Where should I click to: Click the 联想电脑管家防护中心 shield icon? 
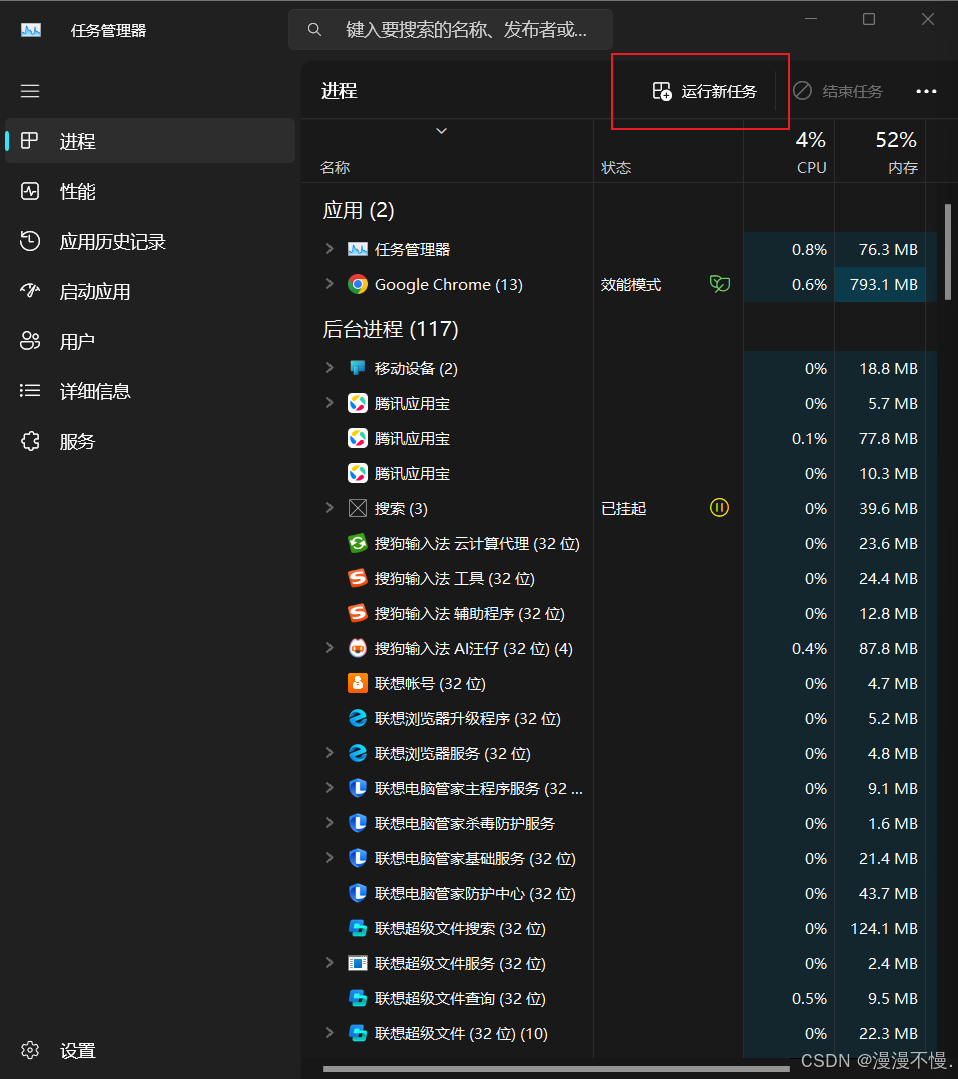point(358,893)
